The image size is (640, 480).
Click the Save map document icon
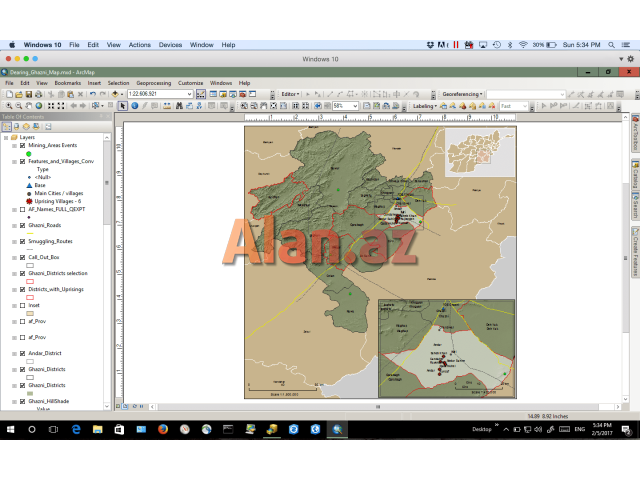pyautogui.click(x=30, y=94)
